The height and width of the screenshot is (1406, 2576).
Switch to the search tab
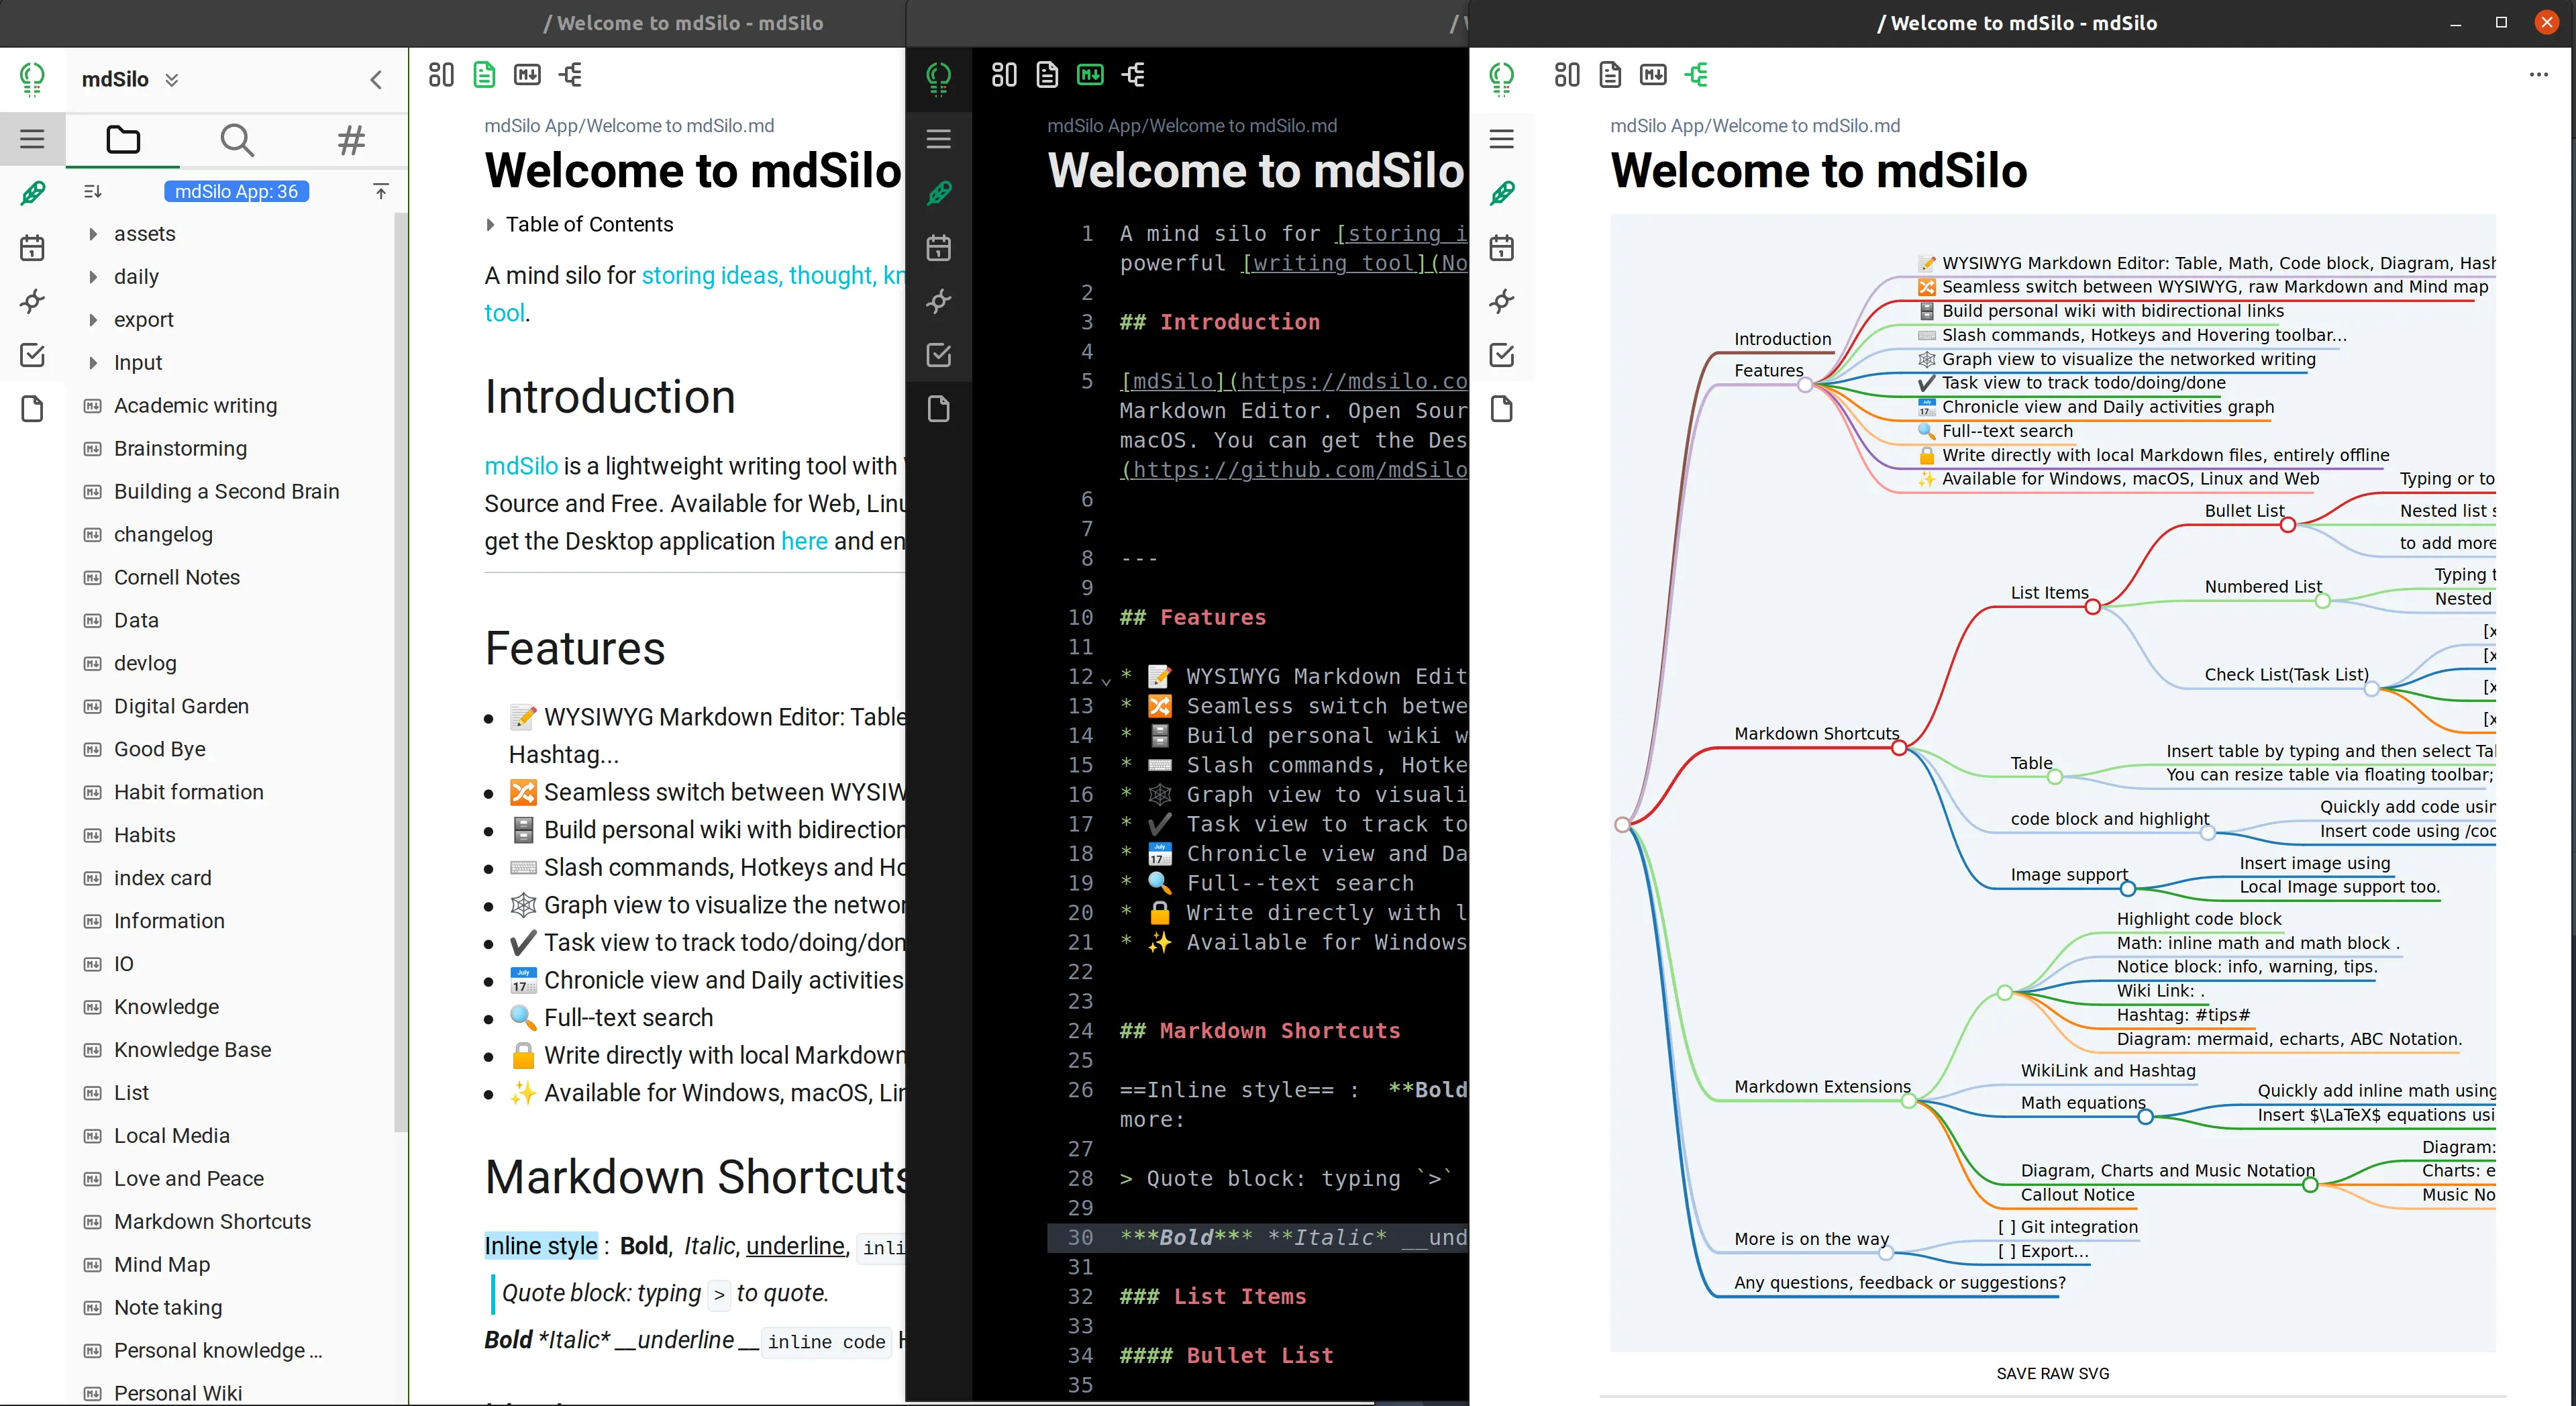pyautogui.click(x=236, y=140)
